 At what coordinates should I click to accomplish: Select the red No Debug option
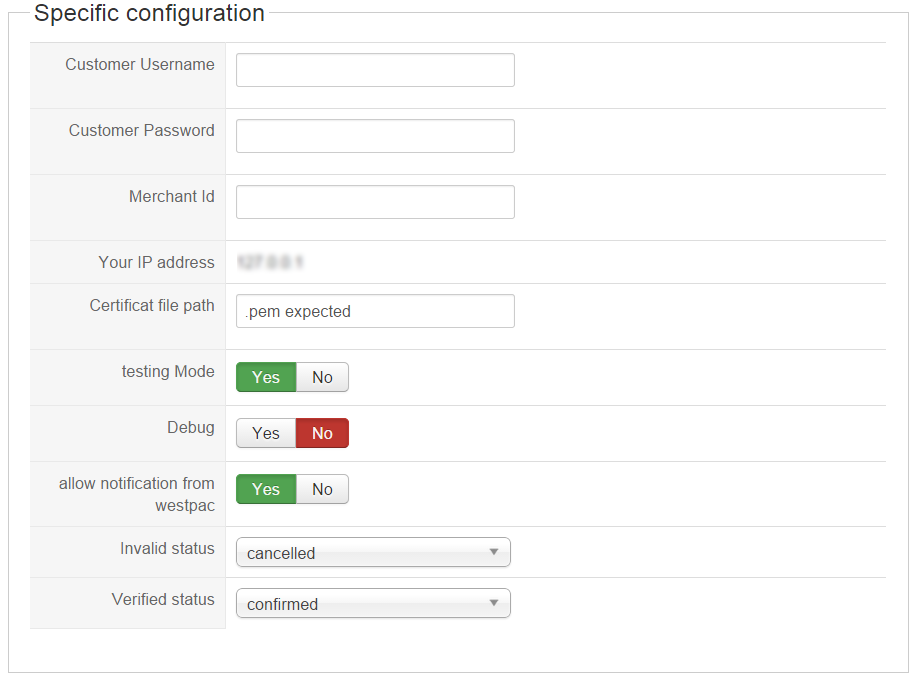click(322, 433)
